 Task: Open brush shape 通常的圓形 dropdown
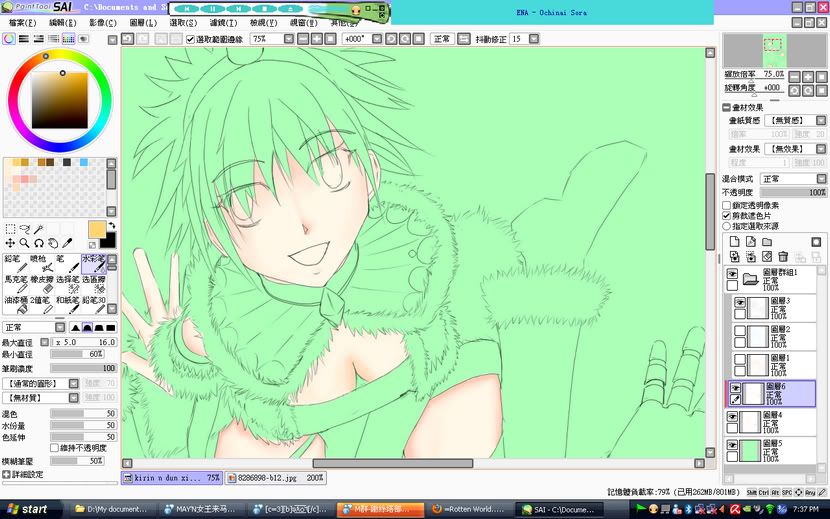pyautogui.click(x=74, y=383)
